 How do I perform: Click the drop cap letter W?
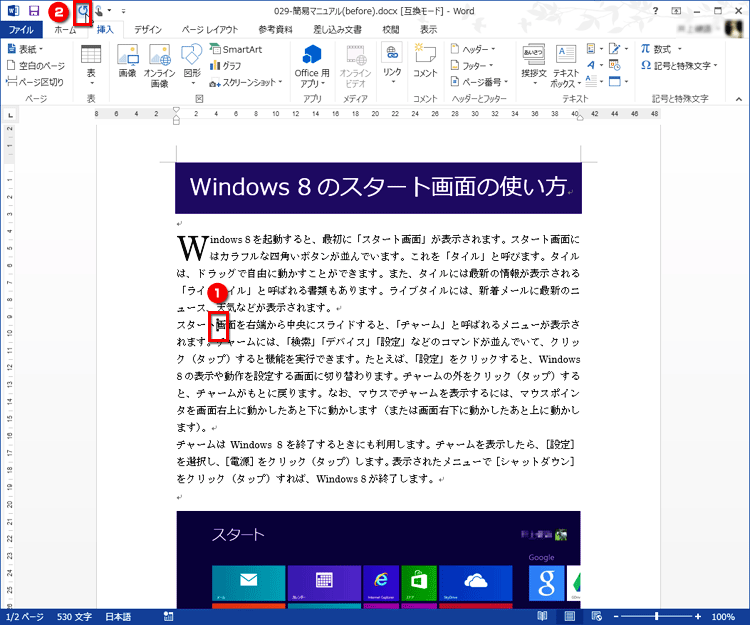tap(192, 248)
